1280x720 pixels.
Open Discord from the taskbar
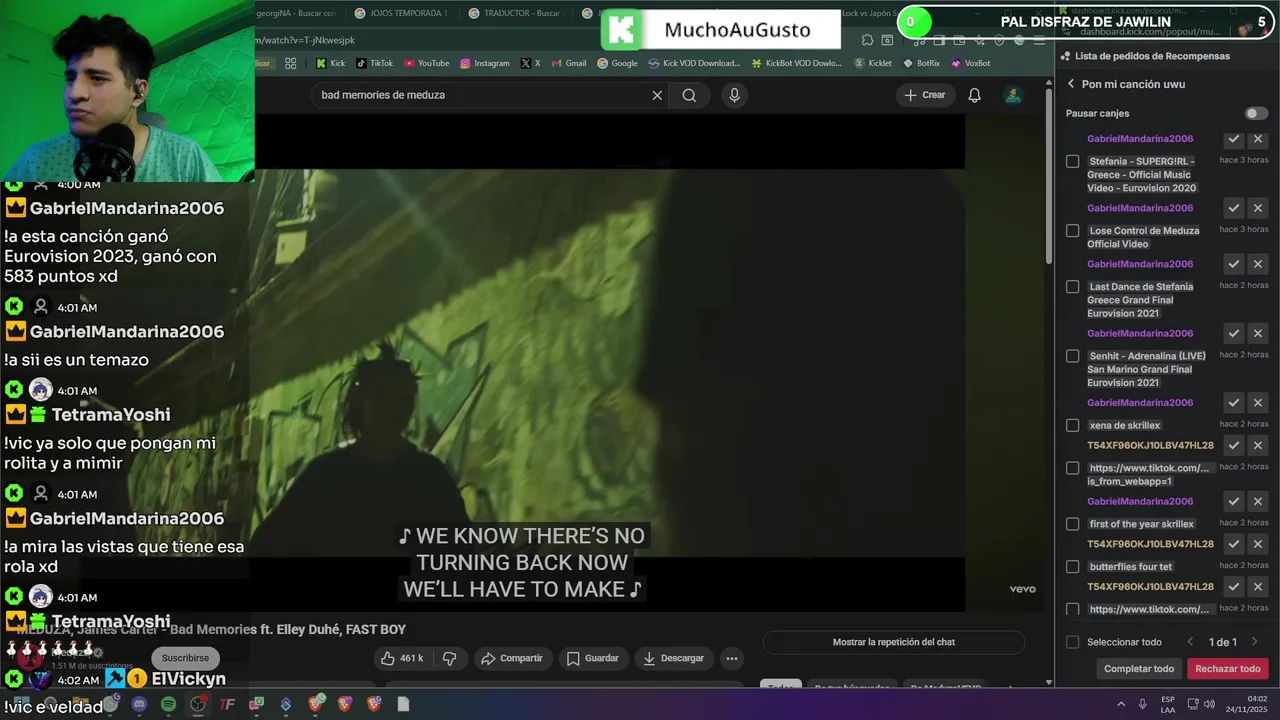139,704
